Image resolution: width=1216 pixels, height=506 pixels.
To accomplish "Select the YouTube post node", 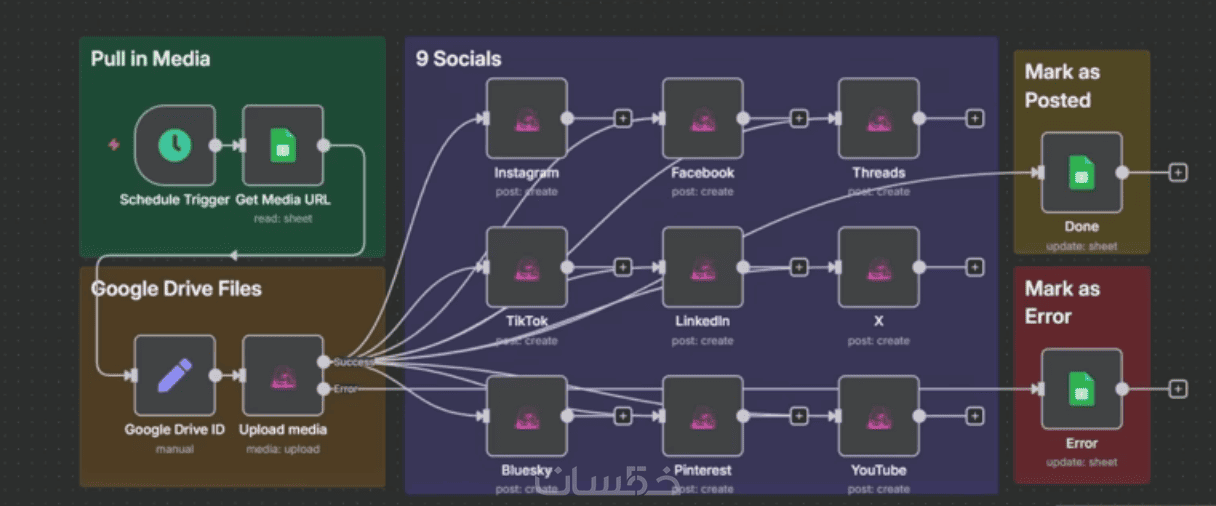I will [x=878, y=416].
